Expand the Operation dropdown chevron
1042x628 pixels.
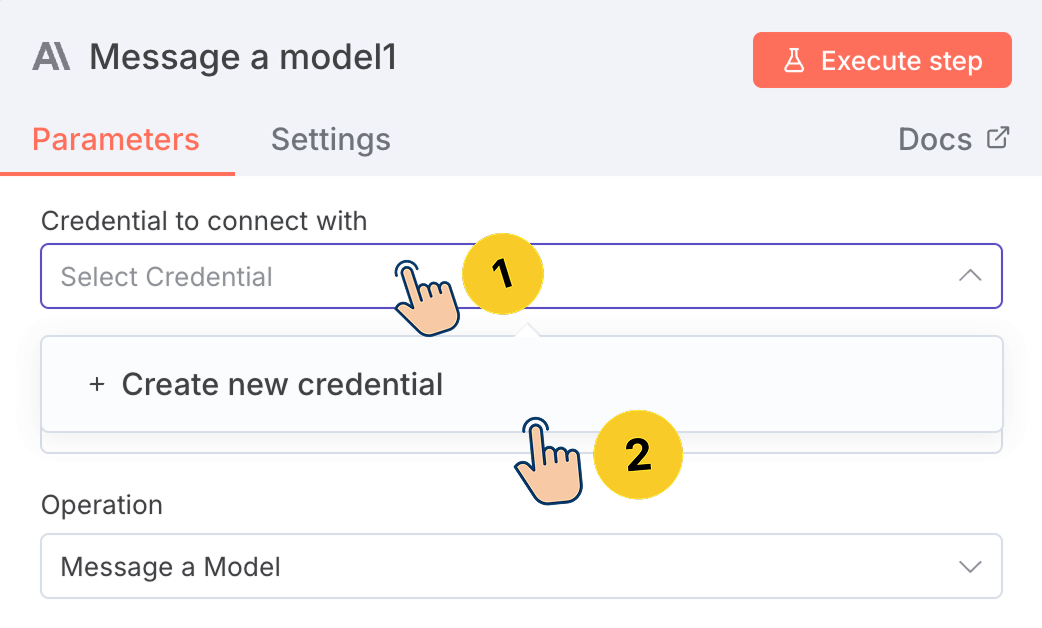pos(969,567)
